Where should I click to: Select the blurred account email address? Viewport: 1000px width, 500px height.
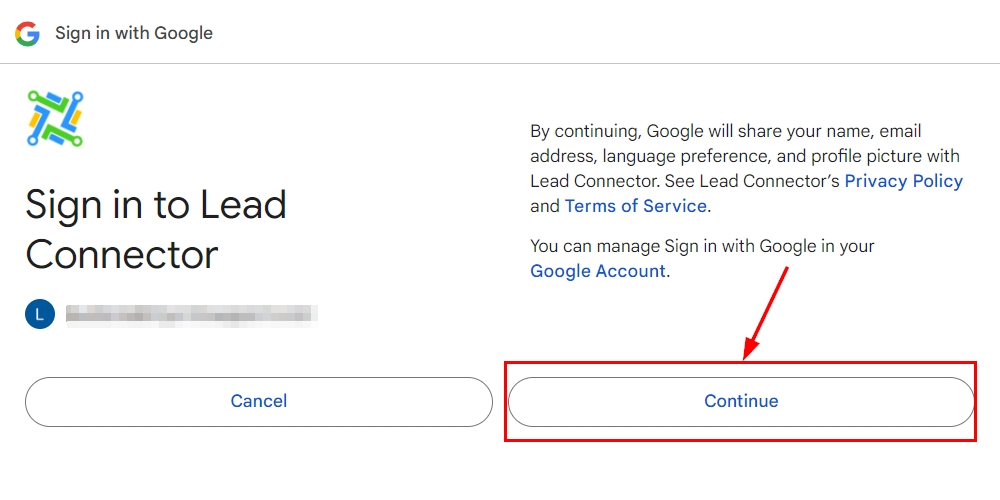[191, 315]
